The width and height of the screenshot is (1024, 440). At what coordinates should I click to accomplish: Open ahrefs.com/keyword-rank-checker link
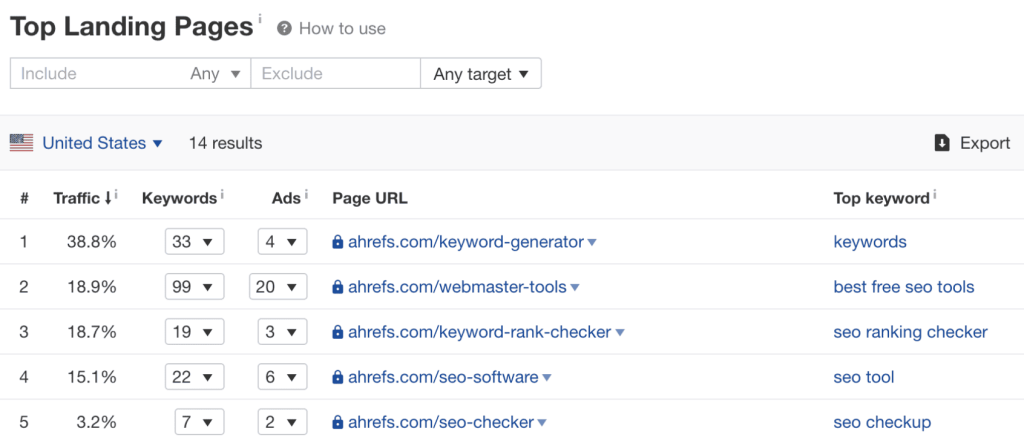479,332
